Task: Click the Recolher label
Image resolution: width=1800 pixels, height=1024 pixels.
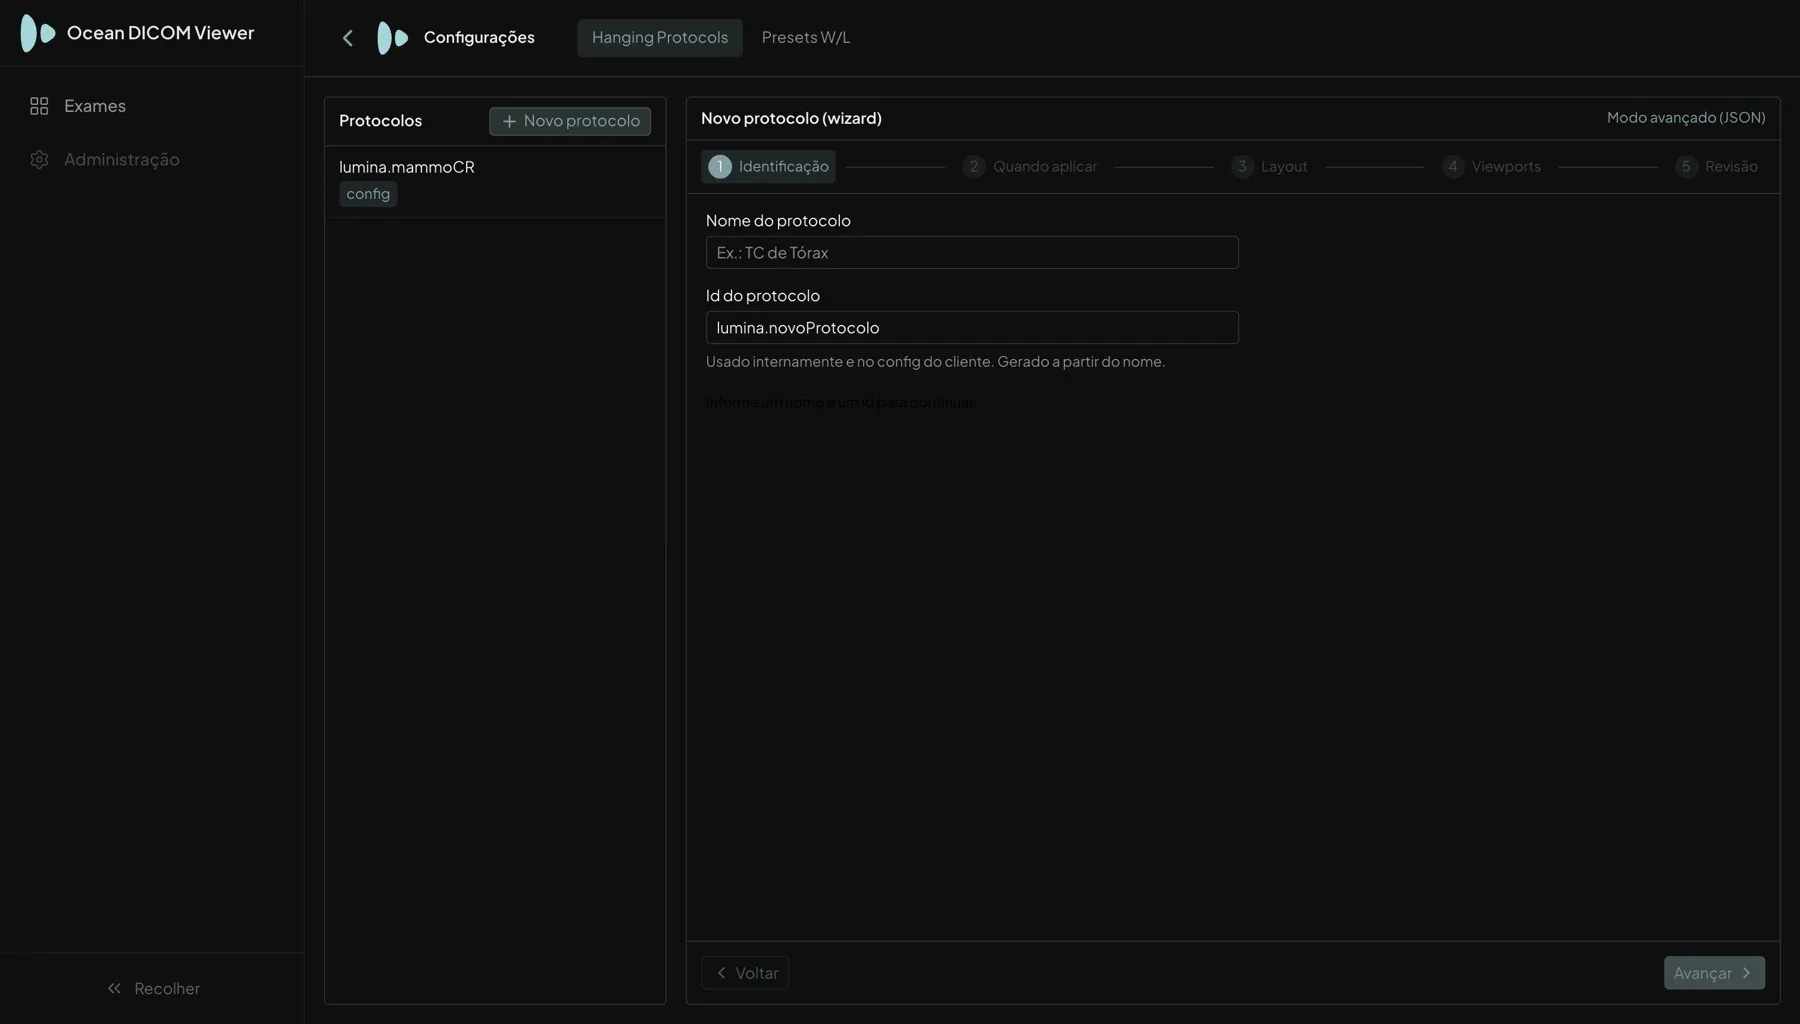Action: 167,988
